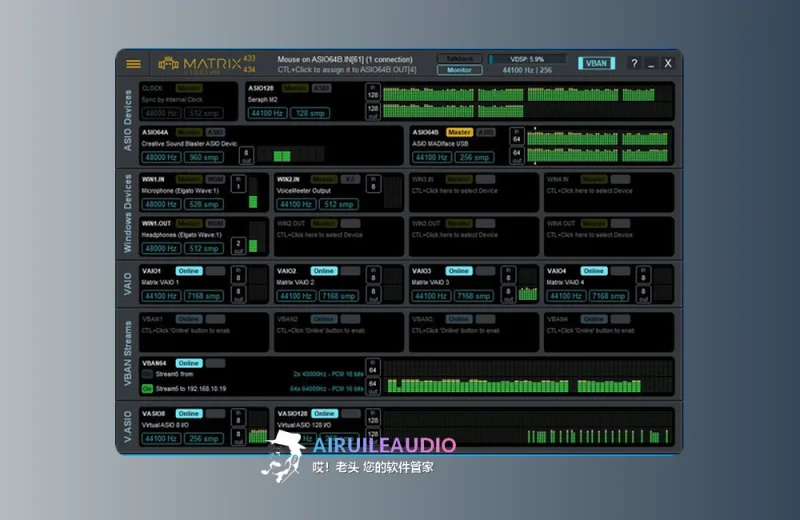The width and height of the screenshot is (800, 520).
Task: Open help with the question mark
Action: click(634, 63)
